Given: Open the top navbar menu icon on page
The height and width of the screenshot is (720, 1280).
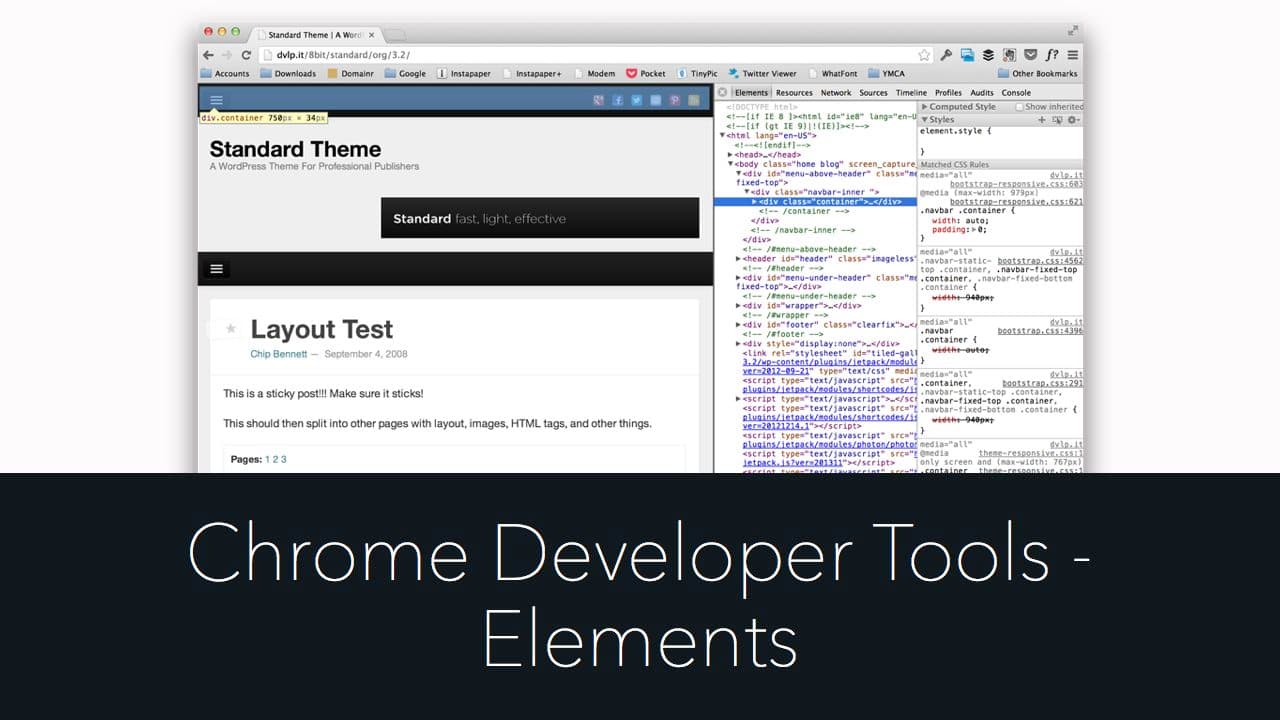Looking at the screenshot, I should [x=216, y=100].
